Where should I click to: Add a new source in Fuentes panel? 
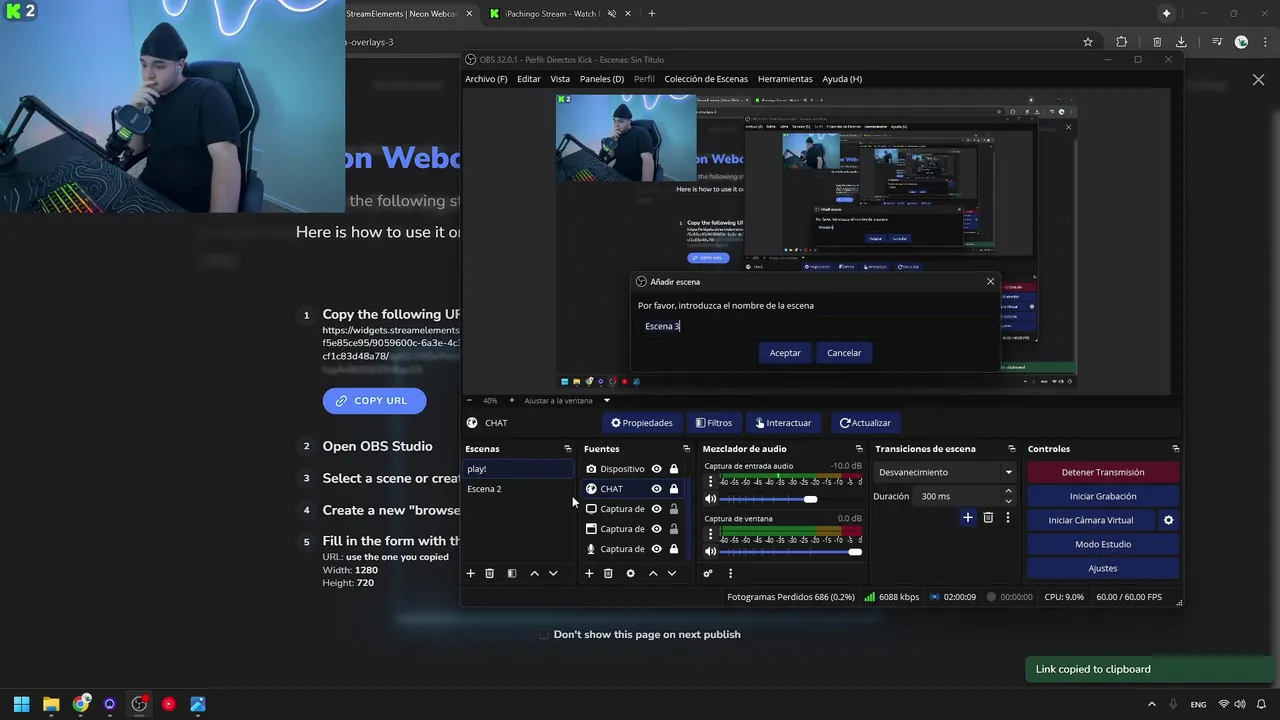coord(589,573)
